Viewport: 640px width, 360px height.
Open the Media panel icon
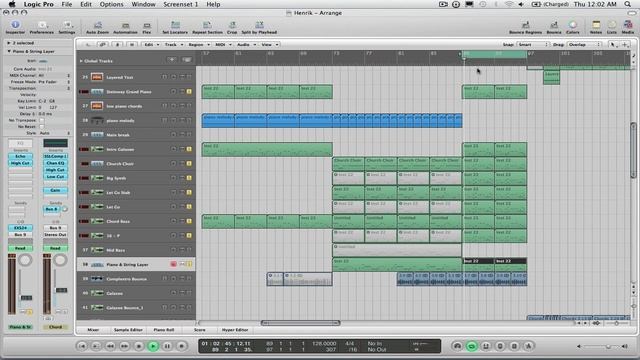pyautogui.click(x=628, y=25)
